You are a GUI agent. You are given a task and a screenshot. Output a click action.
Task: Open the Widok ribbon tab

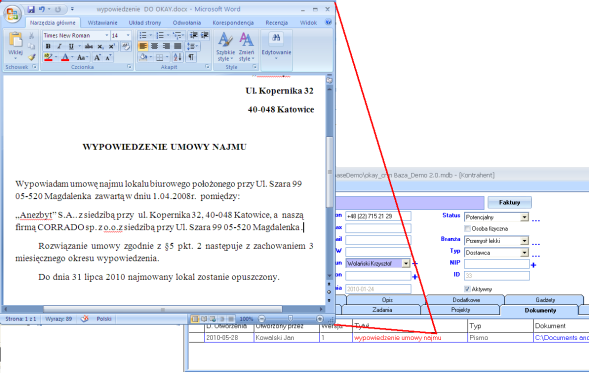click(x=308, y=23)
